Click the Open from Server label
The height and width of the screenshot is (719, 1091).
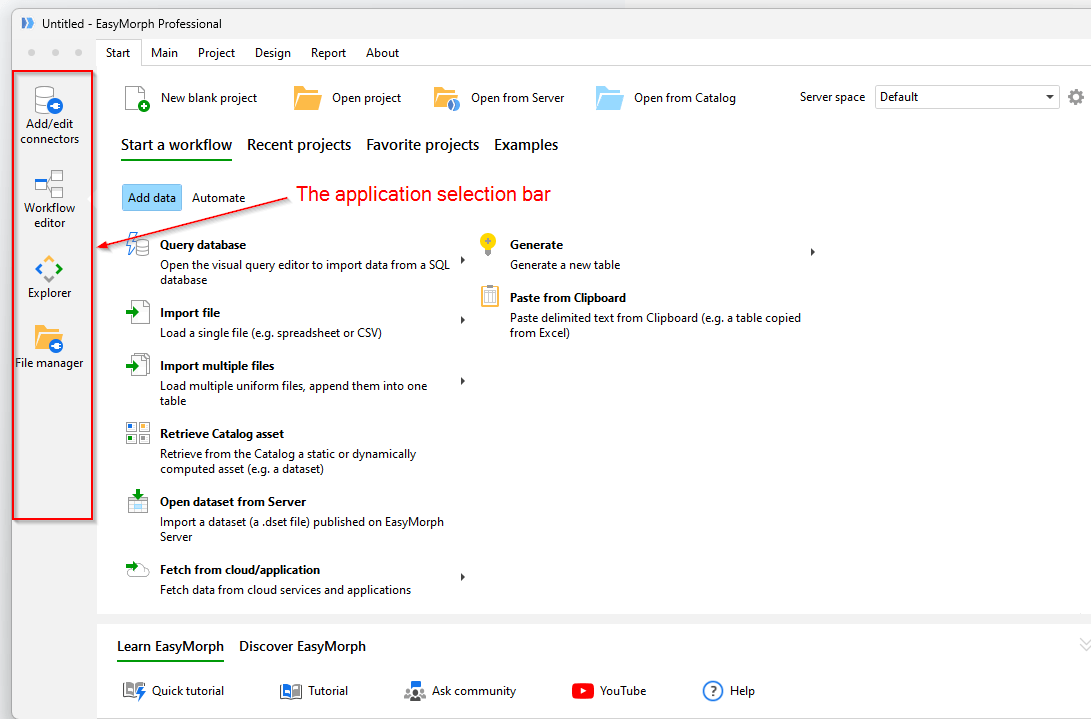518,98
